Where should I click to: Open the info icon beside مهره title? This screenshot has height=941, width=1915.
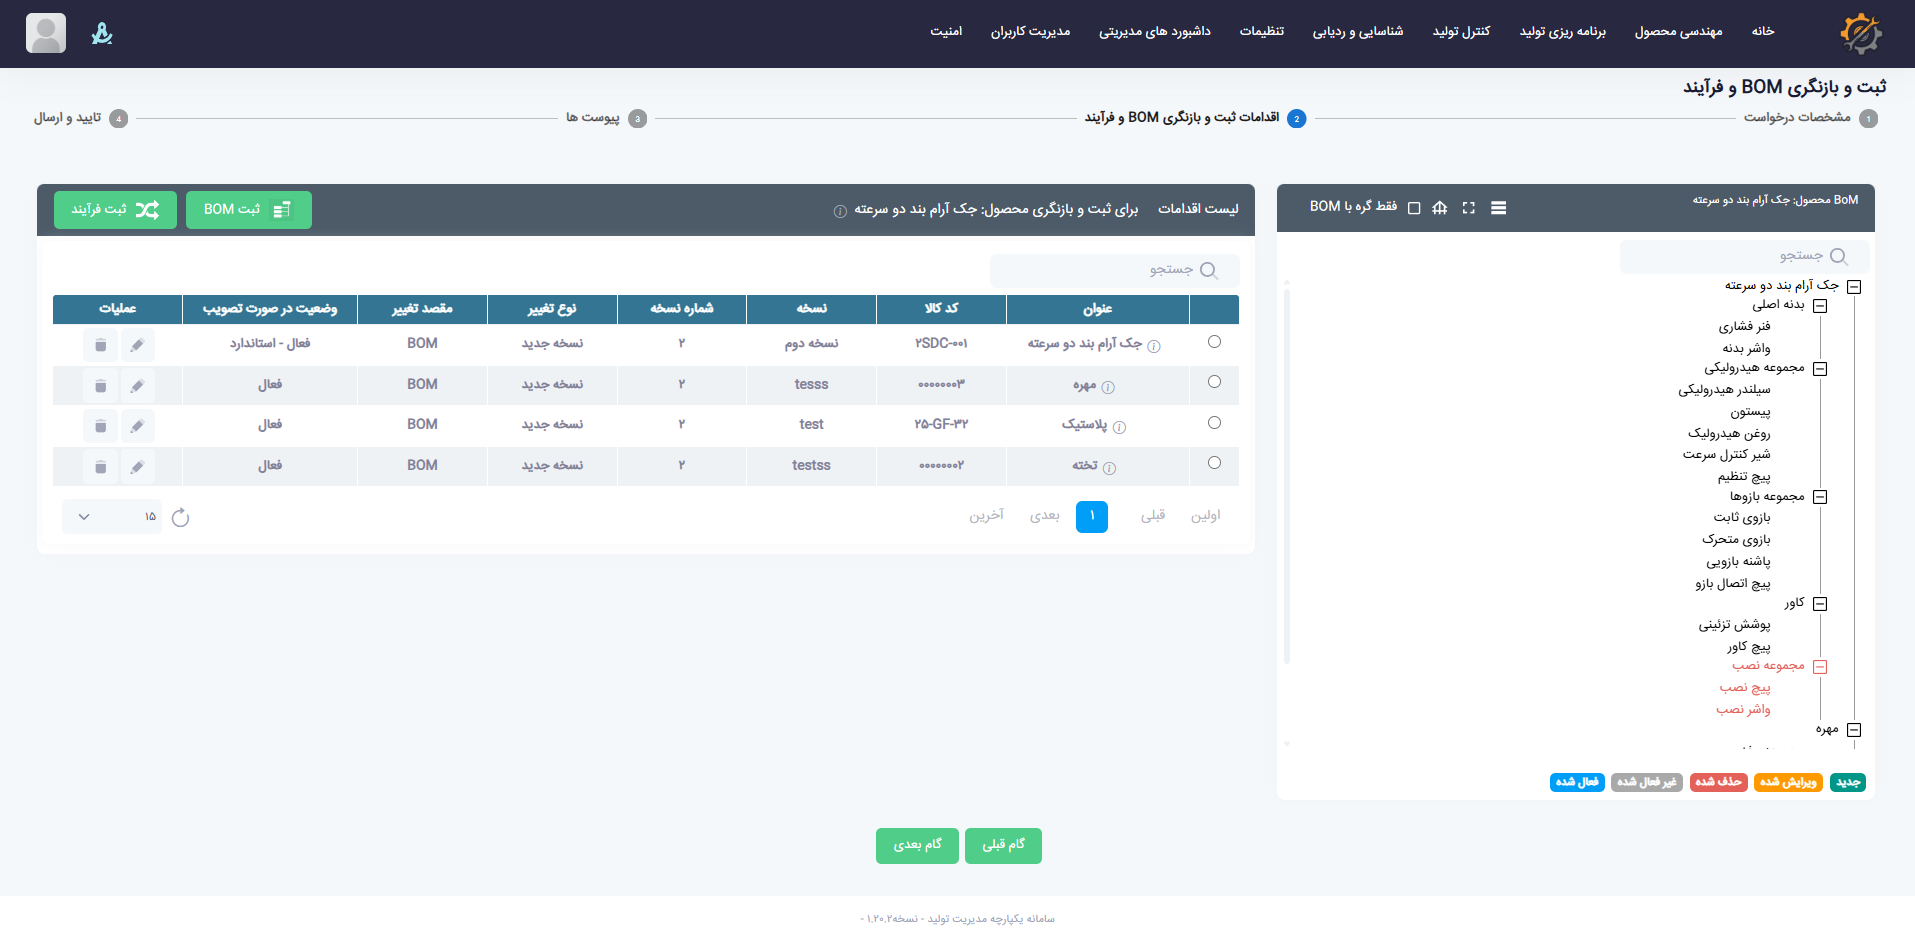(1108, 387)
